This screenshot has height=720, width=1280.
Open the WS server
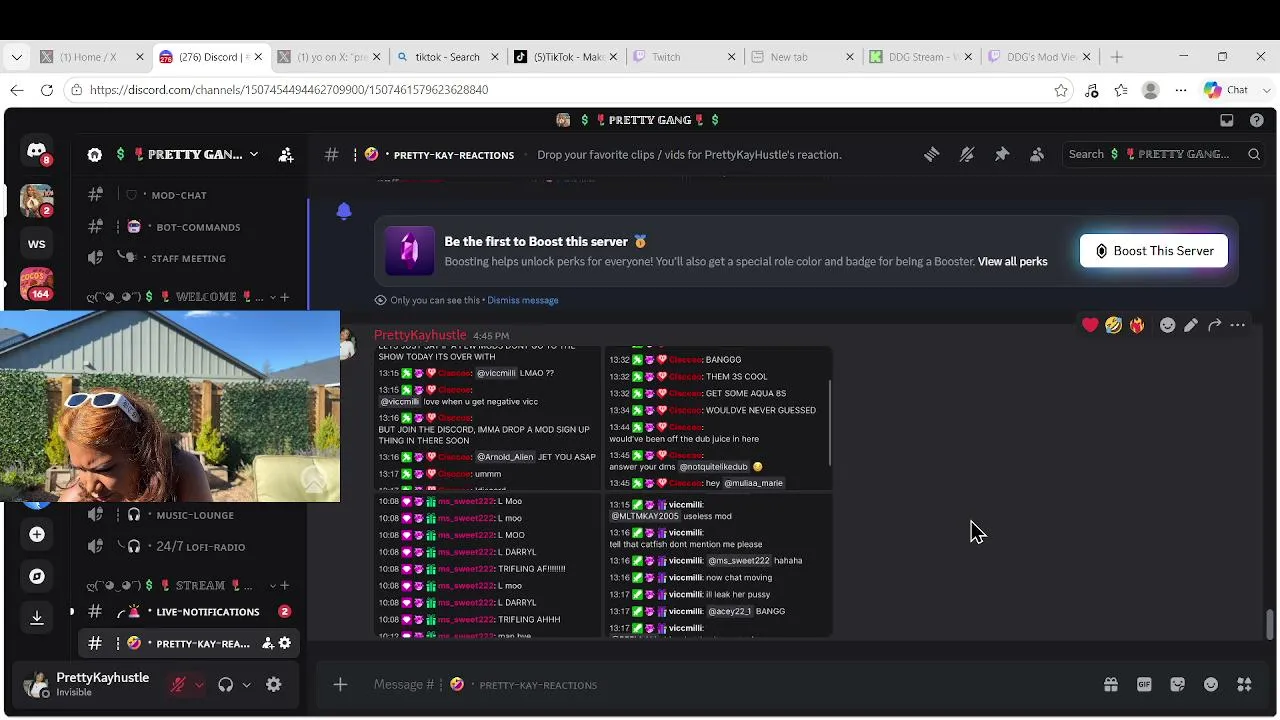37,243
